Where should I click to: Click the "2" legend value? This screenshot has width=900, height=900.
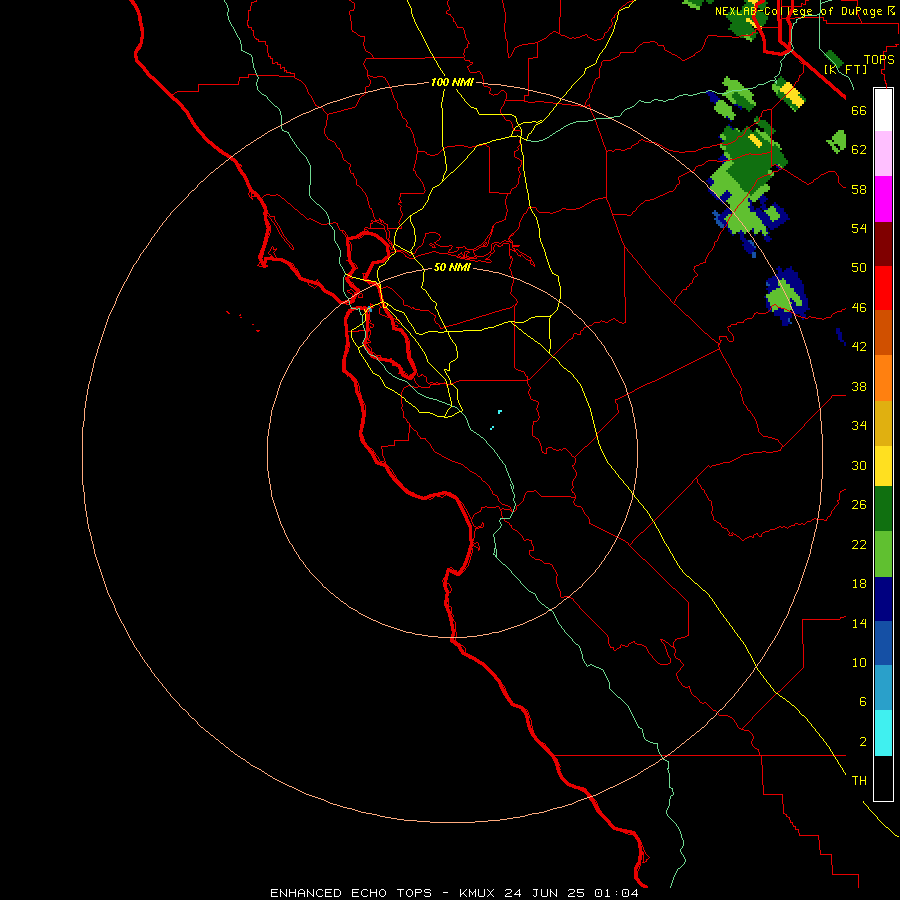[862, 742]
